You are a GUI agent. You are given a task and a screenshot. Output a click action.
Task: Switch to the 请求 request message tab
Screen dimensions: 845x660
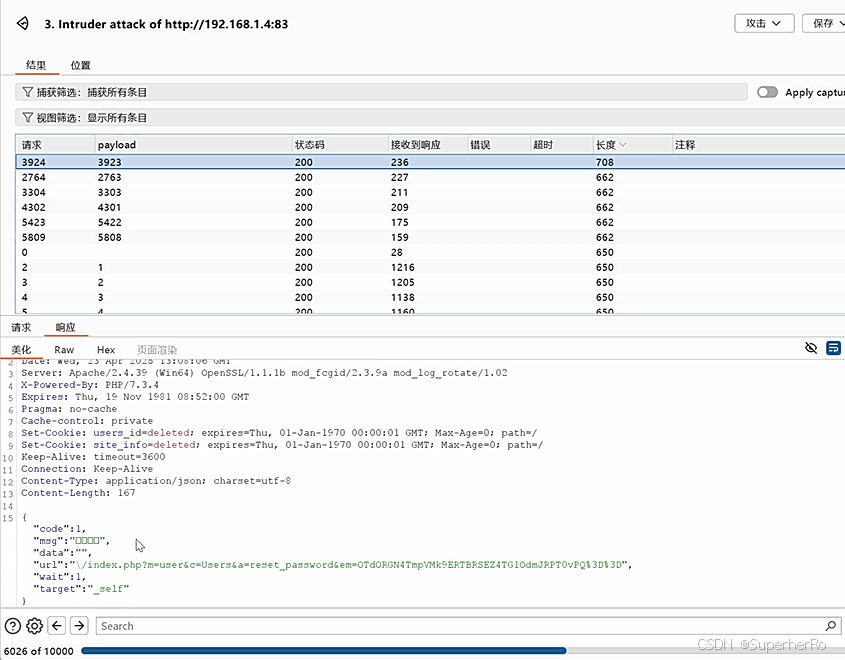(x=21, y=327)
